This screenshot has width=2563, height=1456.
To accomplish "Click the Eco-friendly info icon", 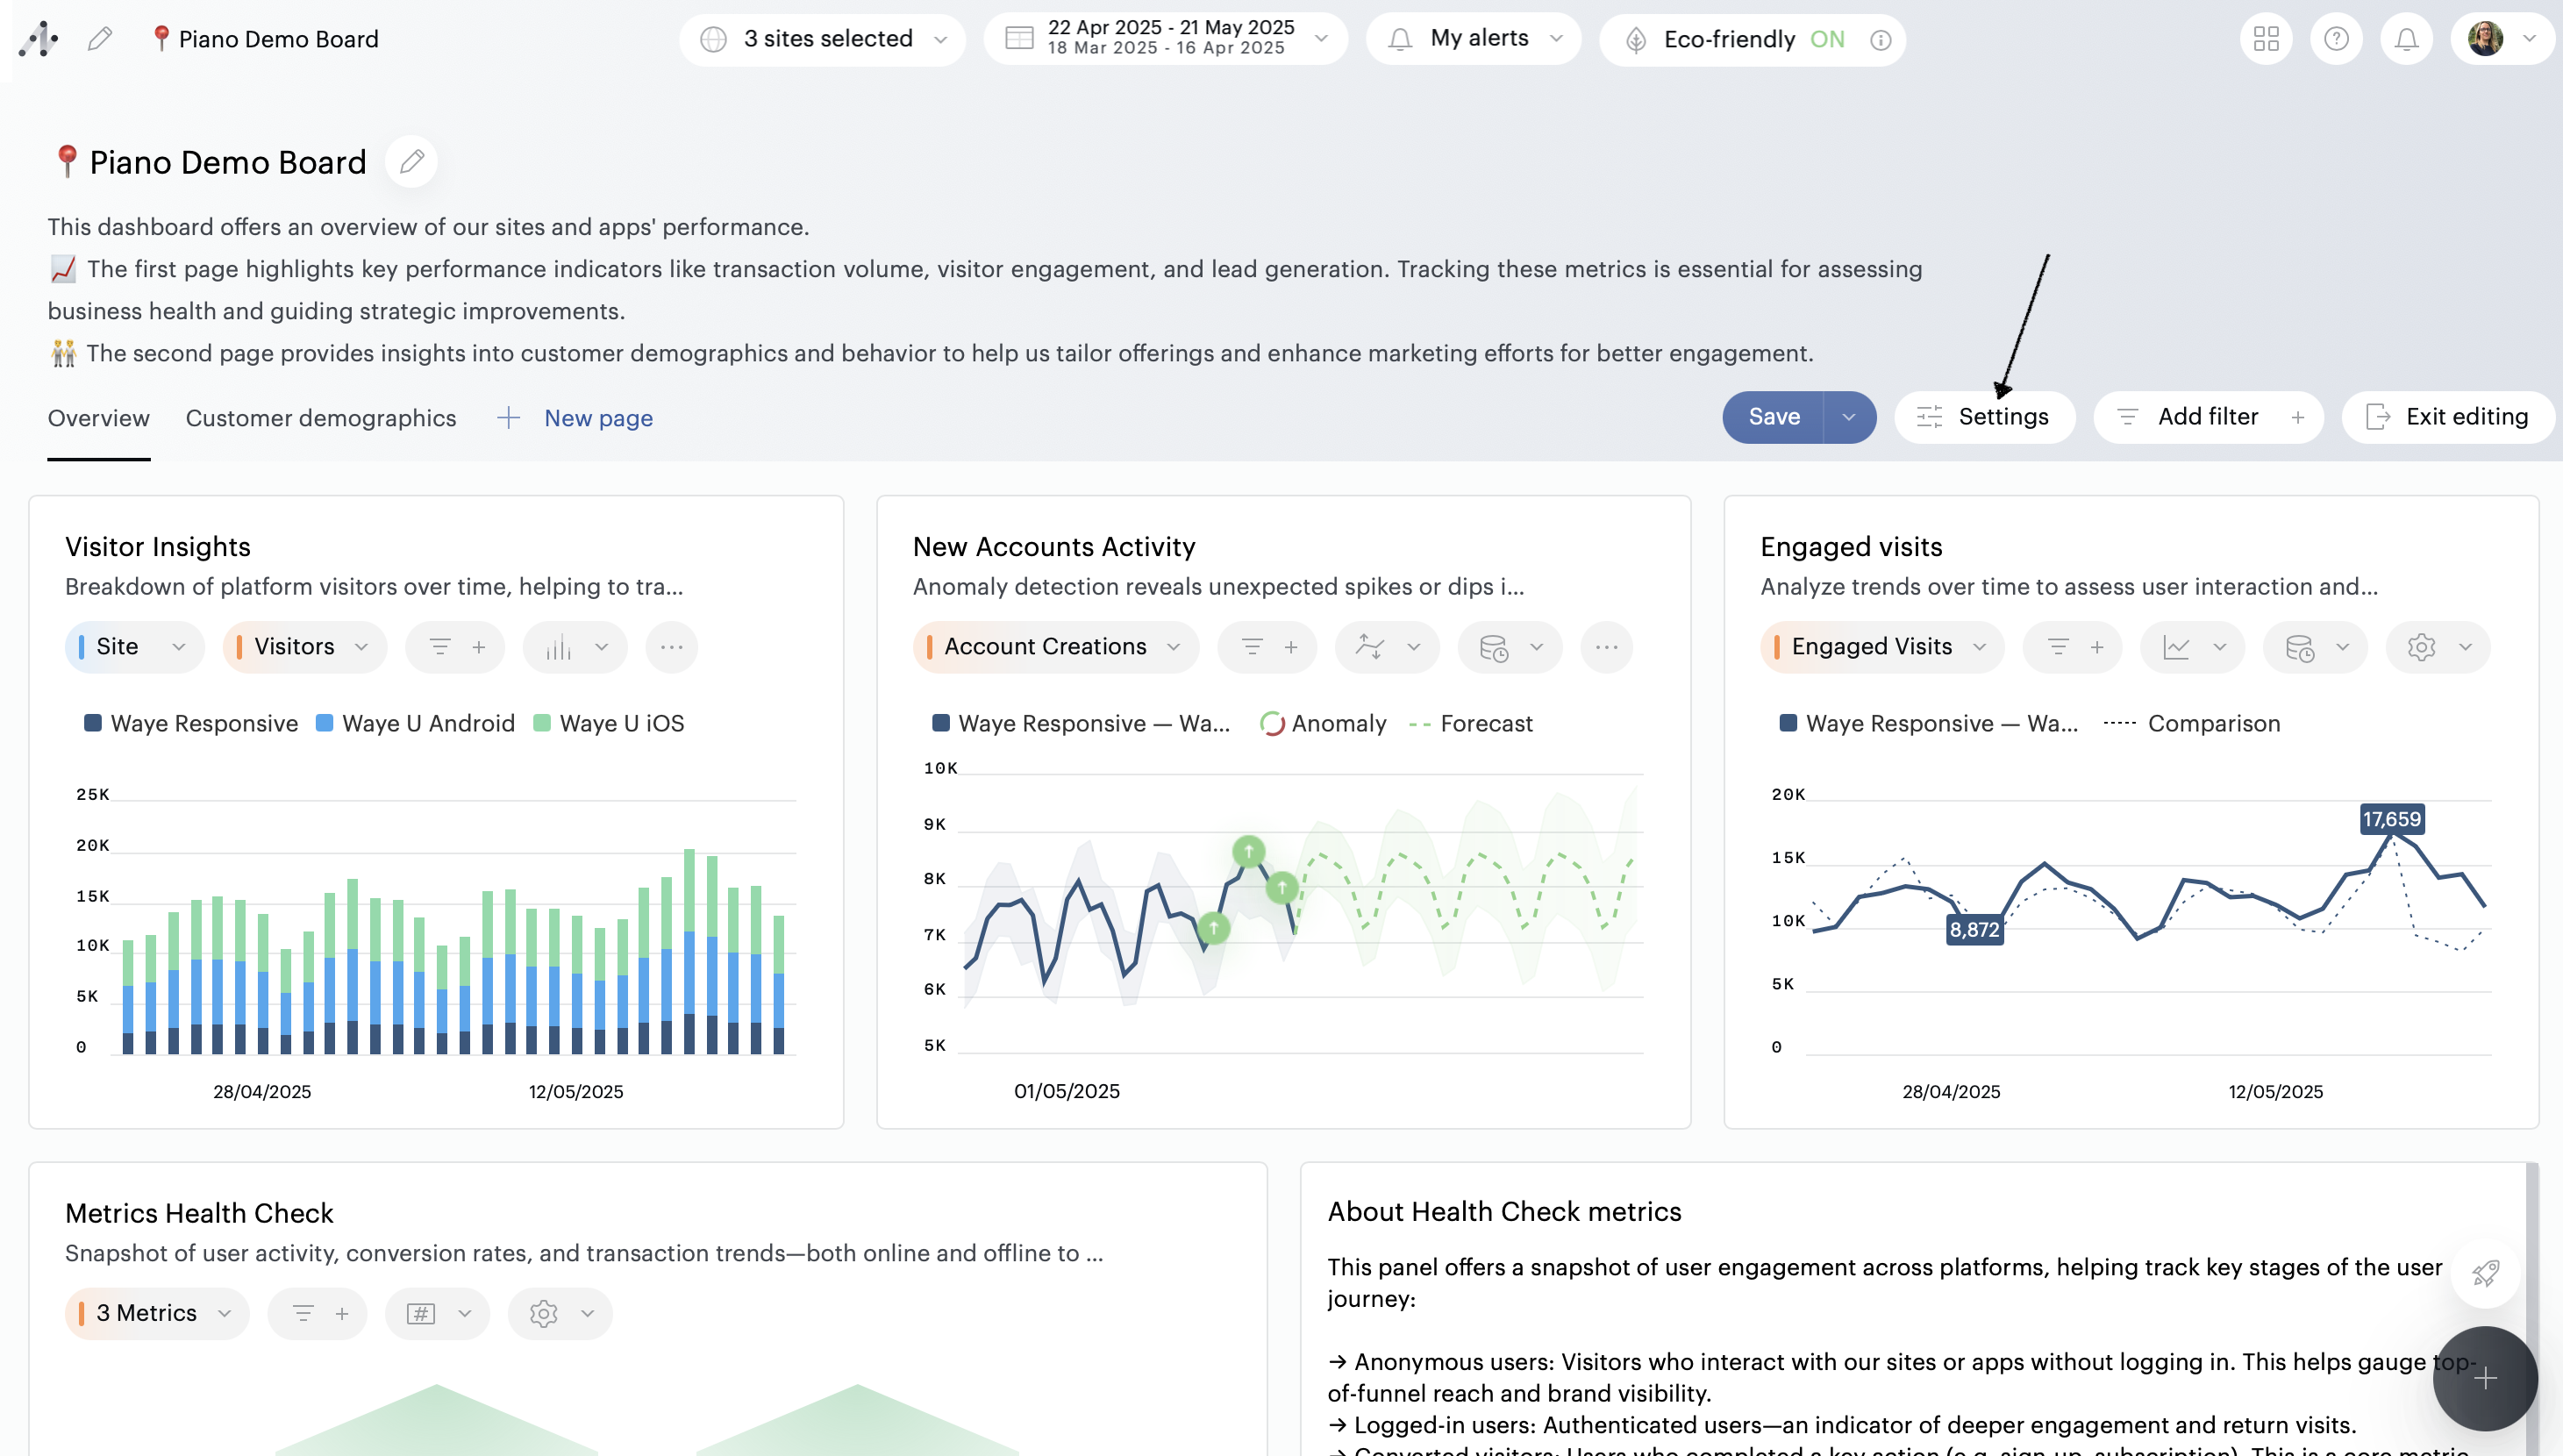I will [x=1881, y=40].
